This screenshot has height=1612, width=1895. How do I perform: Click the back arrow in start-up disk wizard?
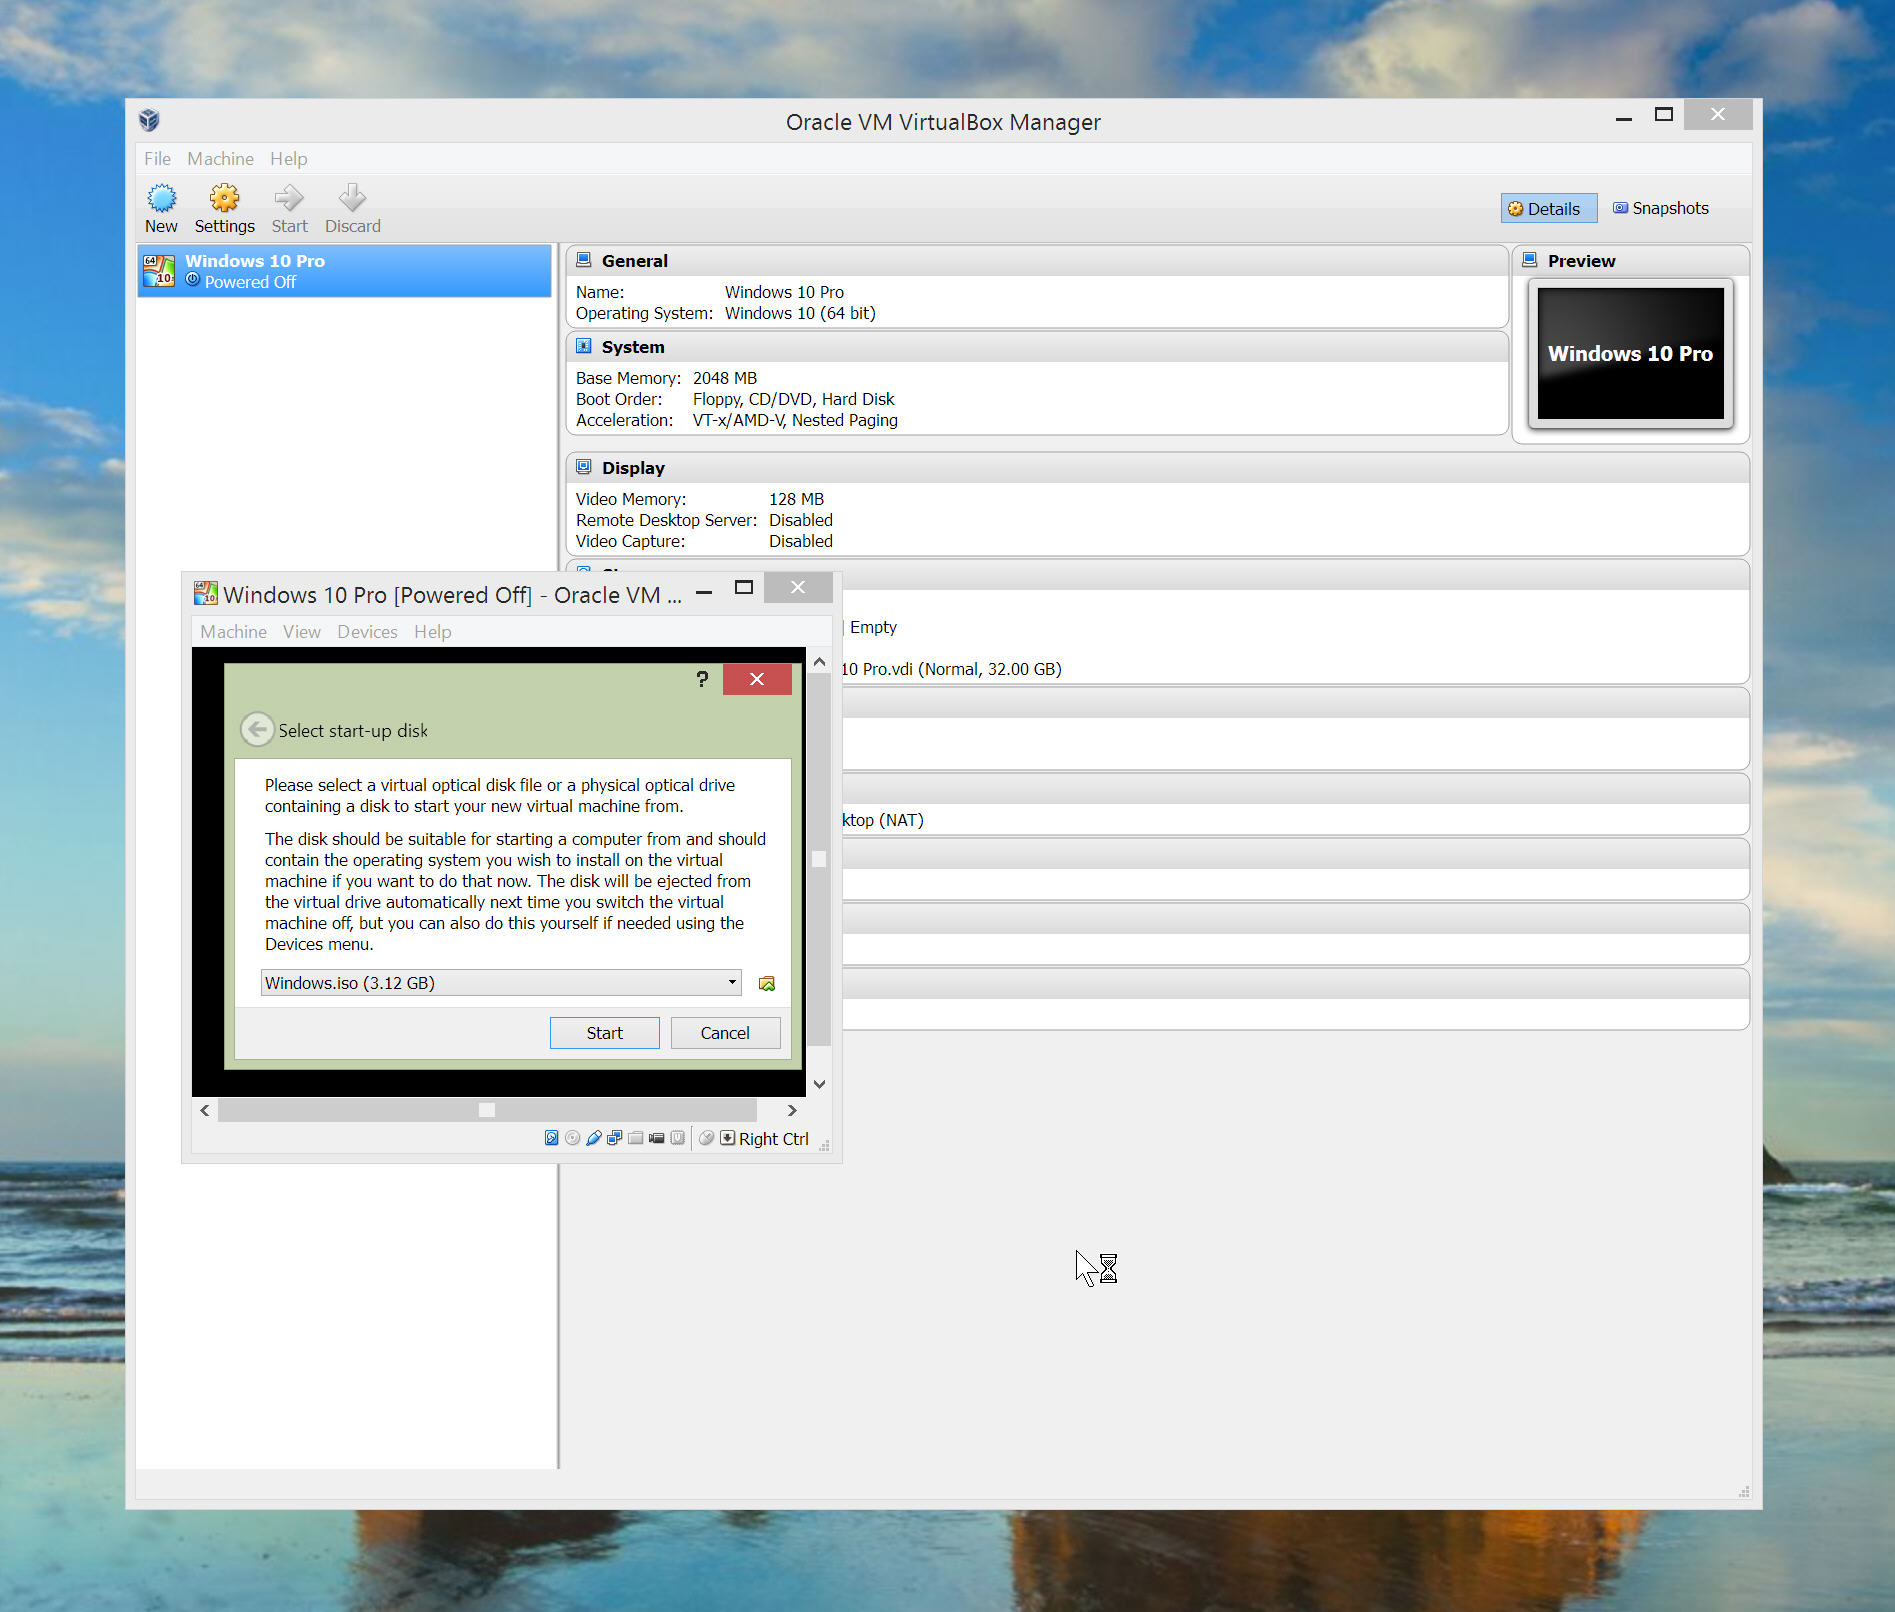pos(257,729)
